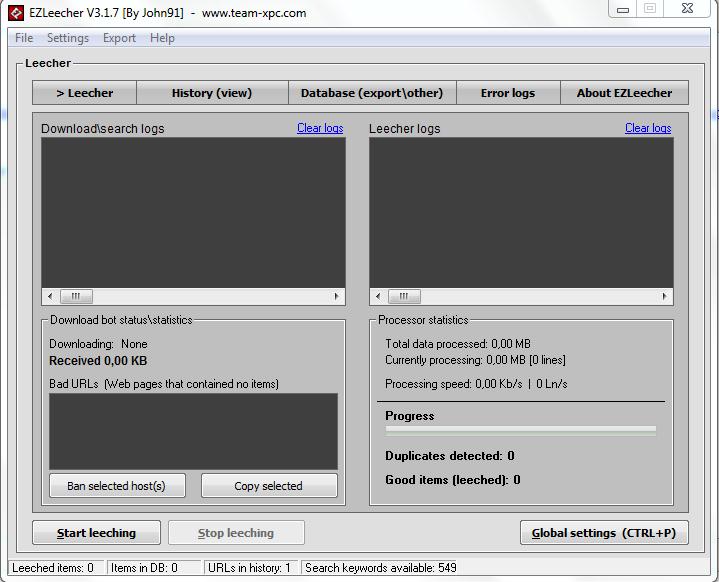
Task: Clear logs for Download\search logs
Action: [x=320, y=128]
